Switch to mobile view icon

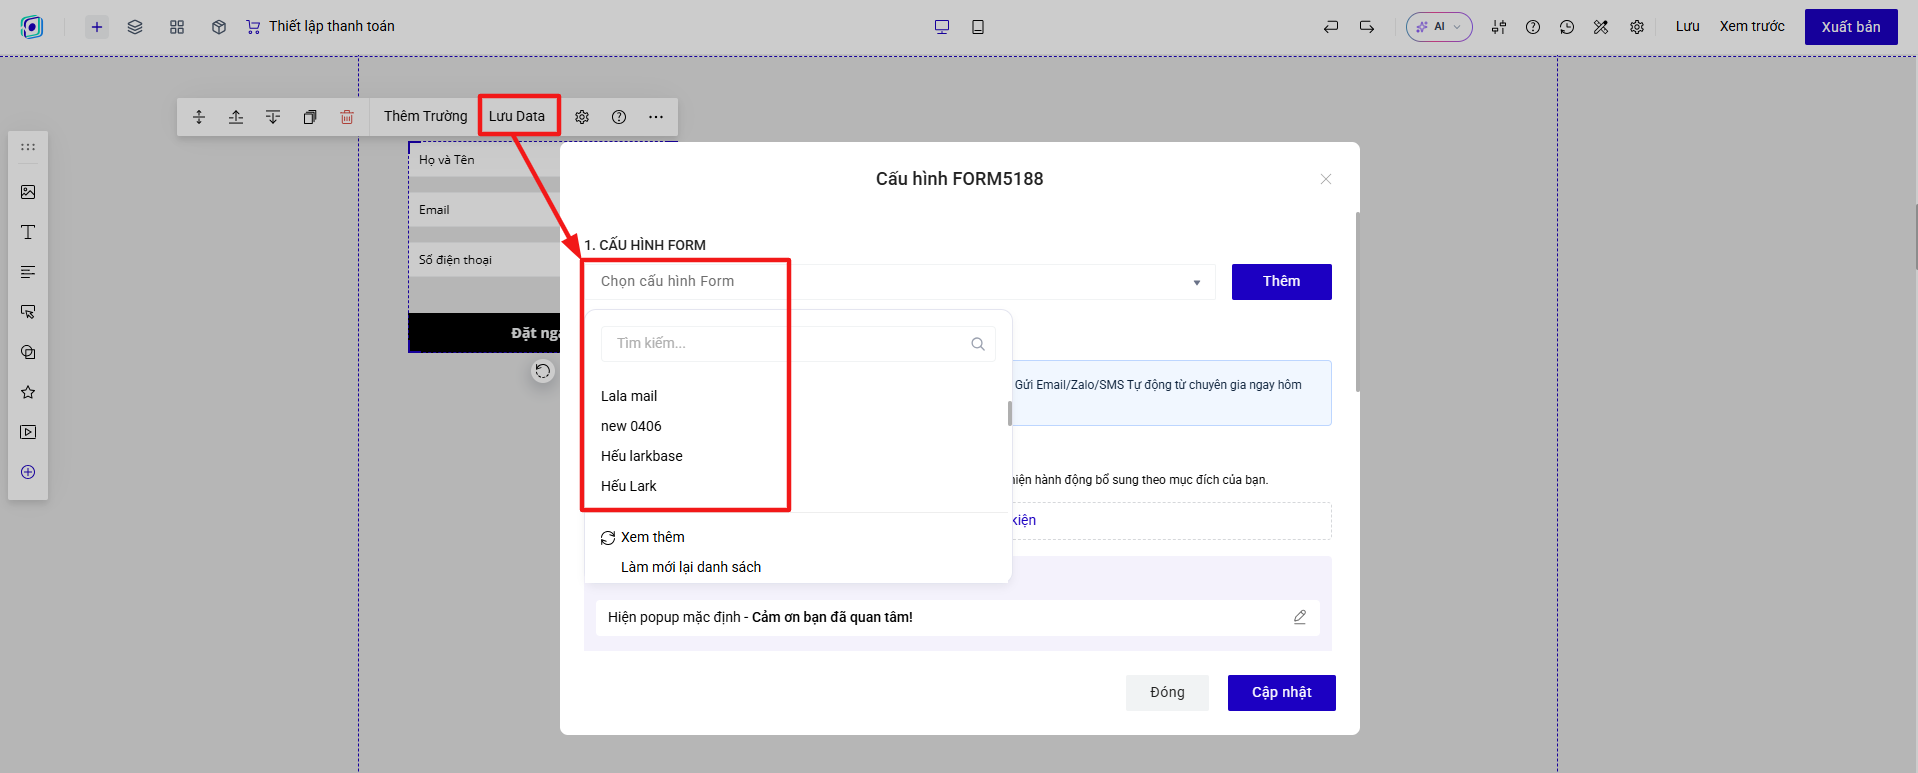tap(978, 27)
